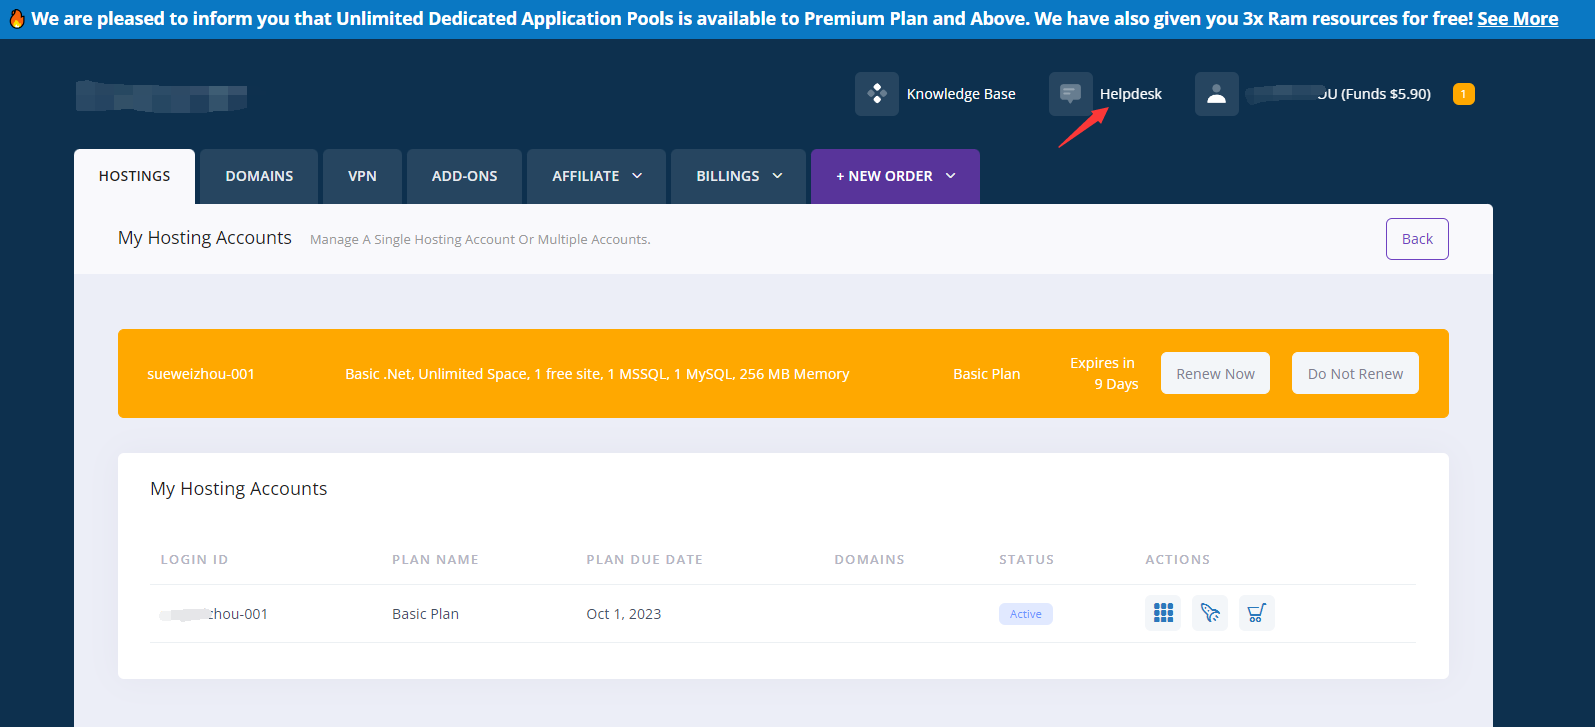The height and width of the screenshot is (727, 1595).
Task: Click the Helpdesk chat bubble icon
Action: 1070,94
